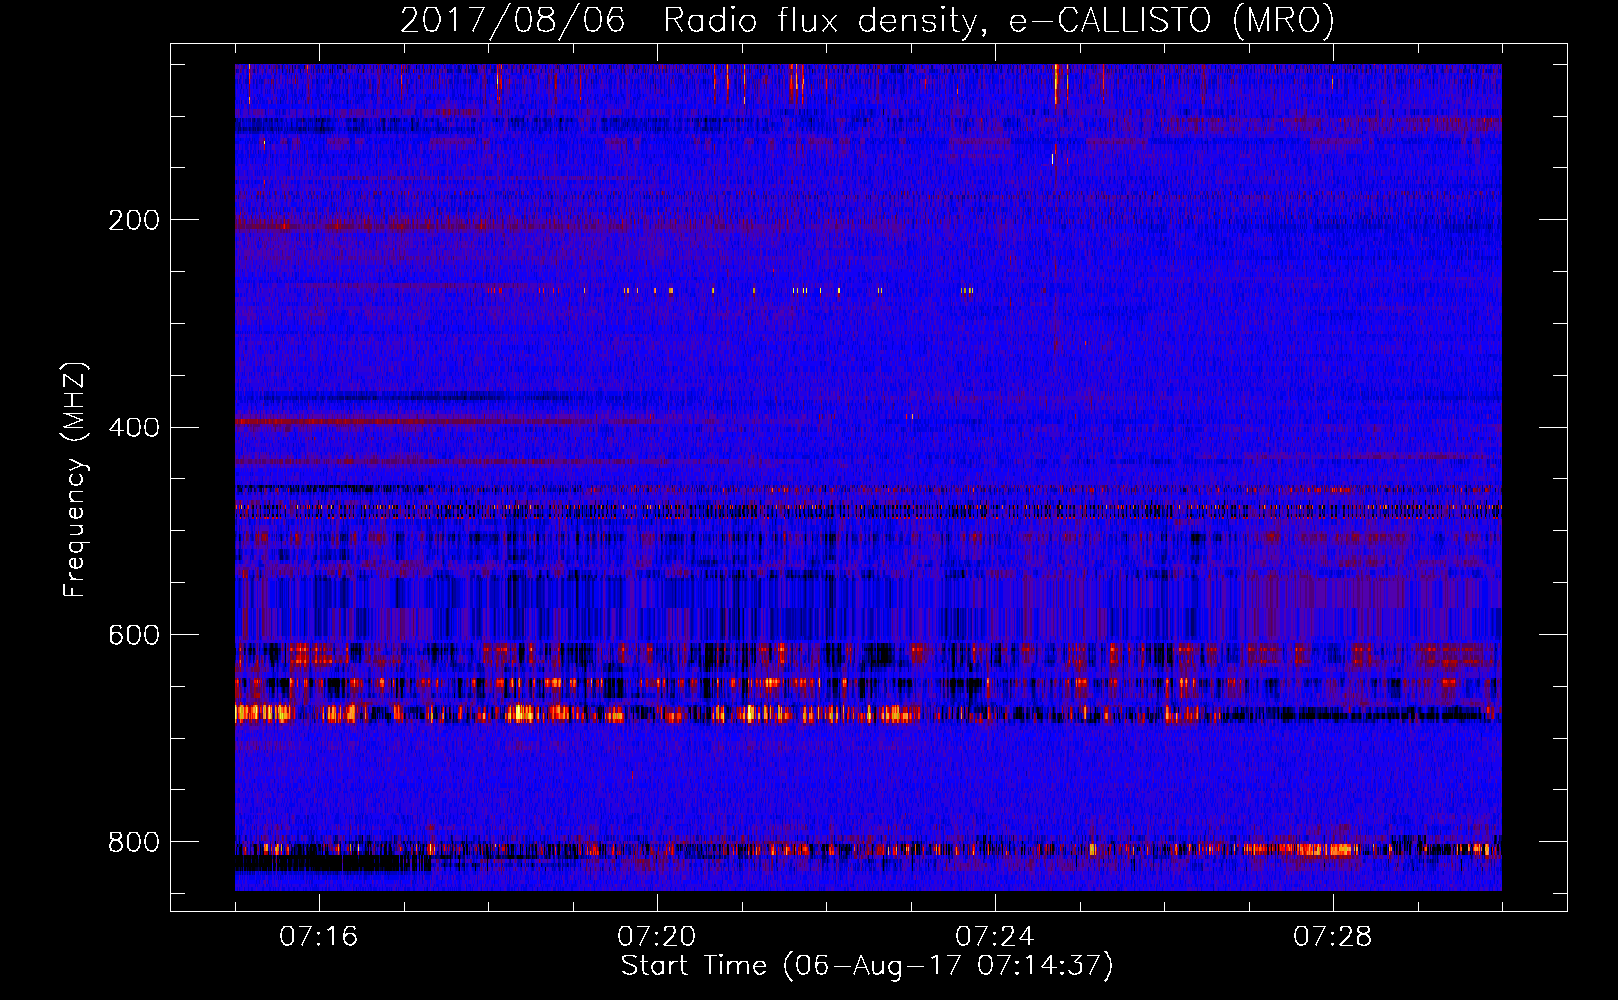
Task: Click the 600 frequency tick label
Action: tap(134, 636)
